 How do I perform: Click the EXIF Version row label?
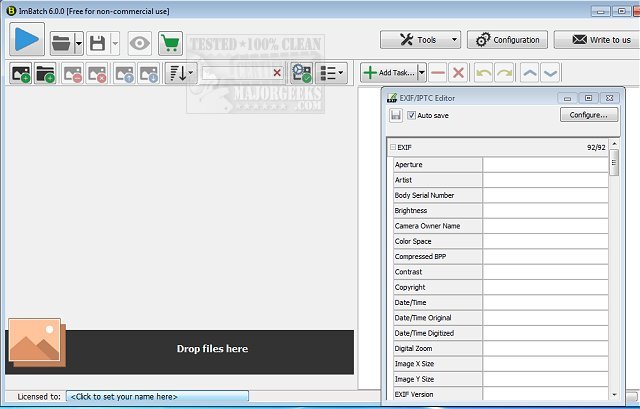(x=438, y=394)
